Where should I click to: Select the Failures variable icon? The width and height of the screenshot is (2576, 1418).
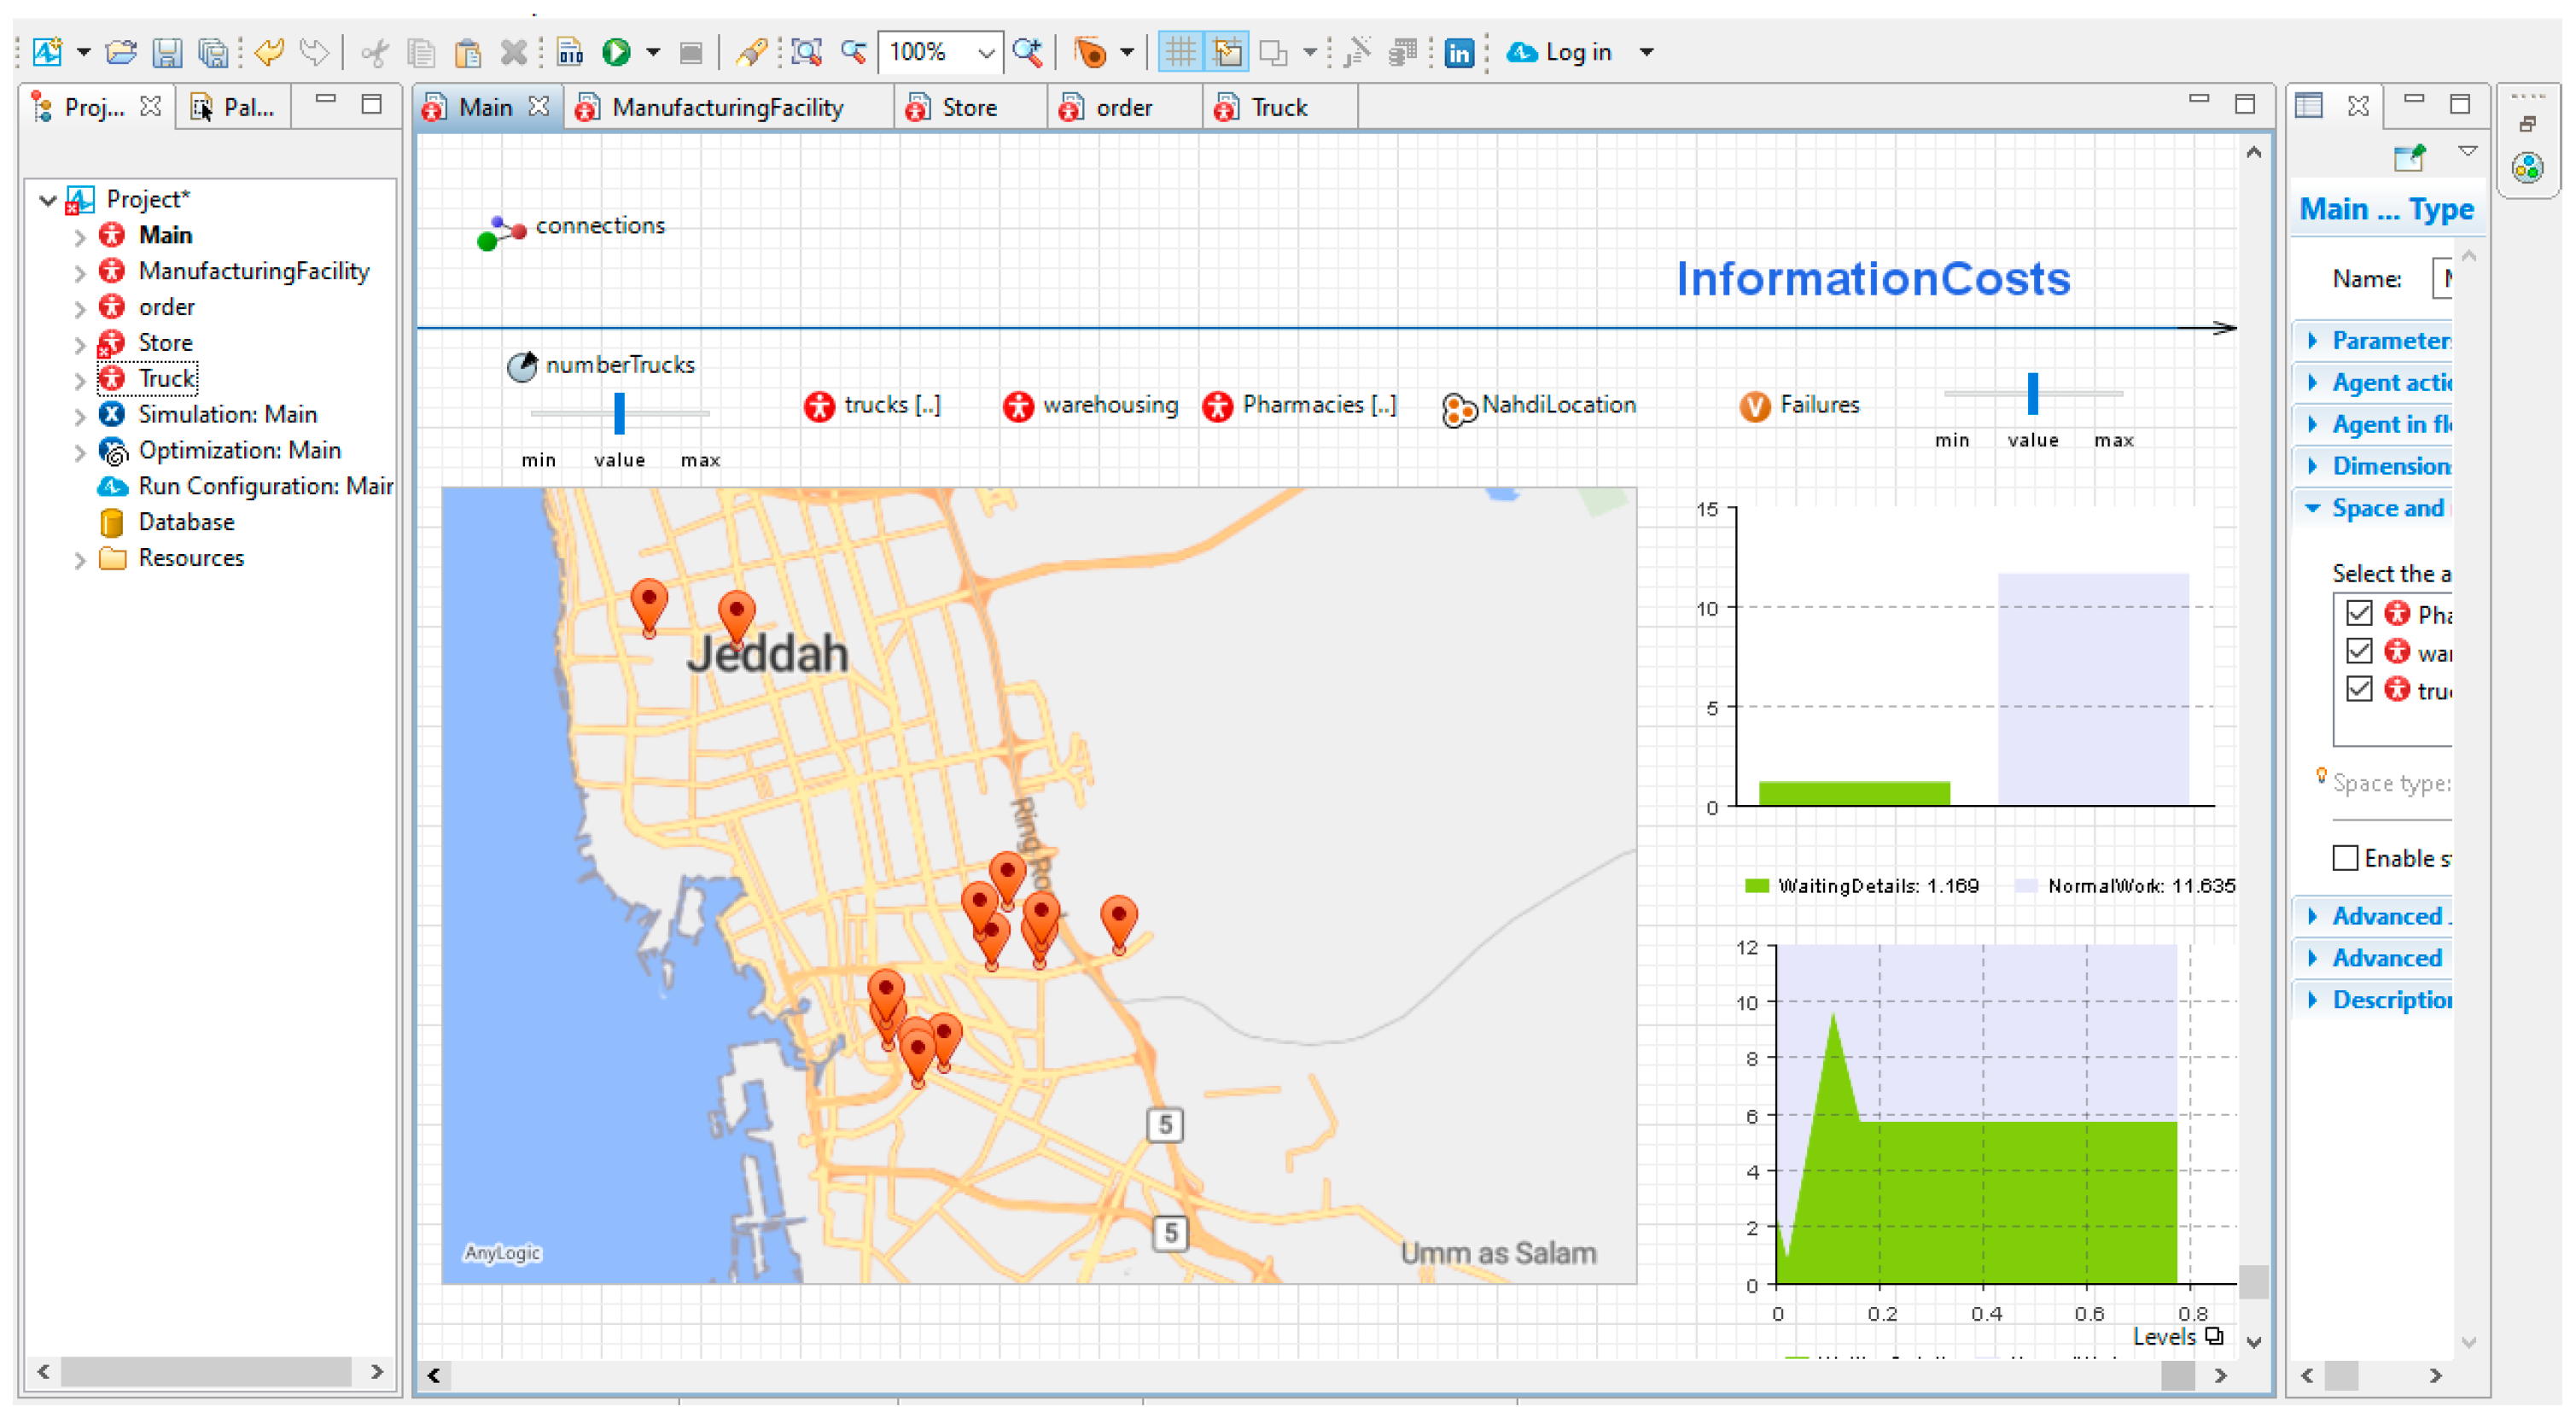point(1754,406)
